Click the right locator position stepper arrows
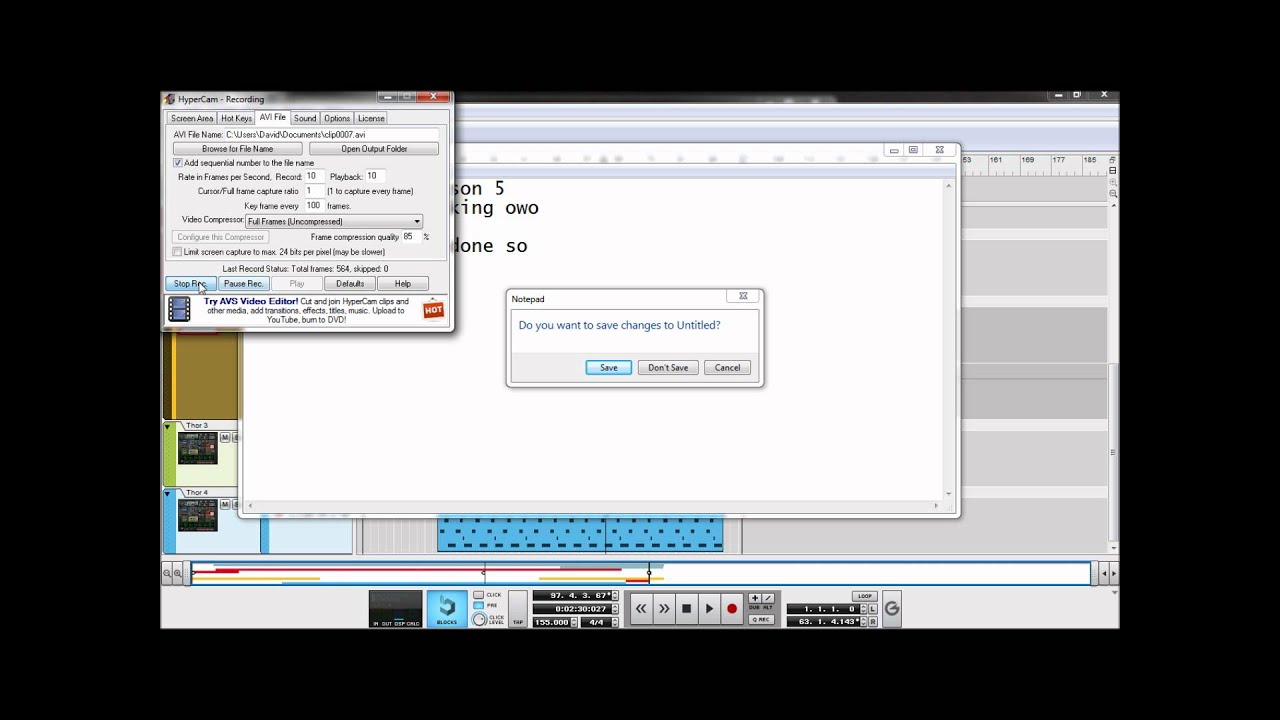The height and width of the screenshot is (720, 1280). pyautogui.click(x=863, y=622)
